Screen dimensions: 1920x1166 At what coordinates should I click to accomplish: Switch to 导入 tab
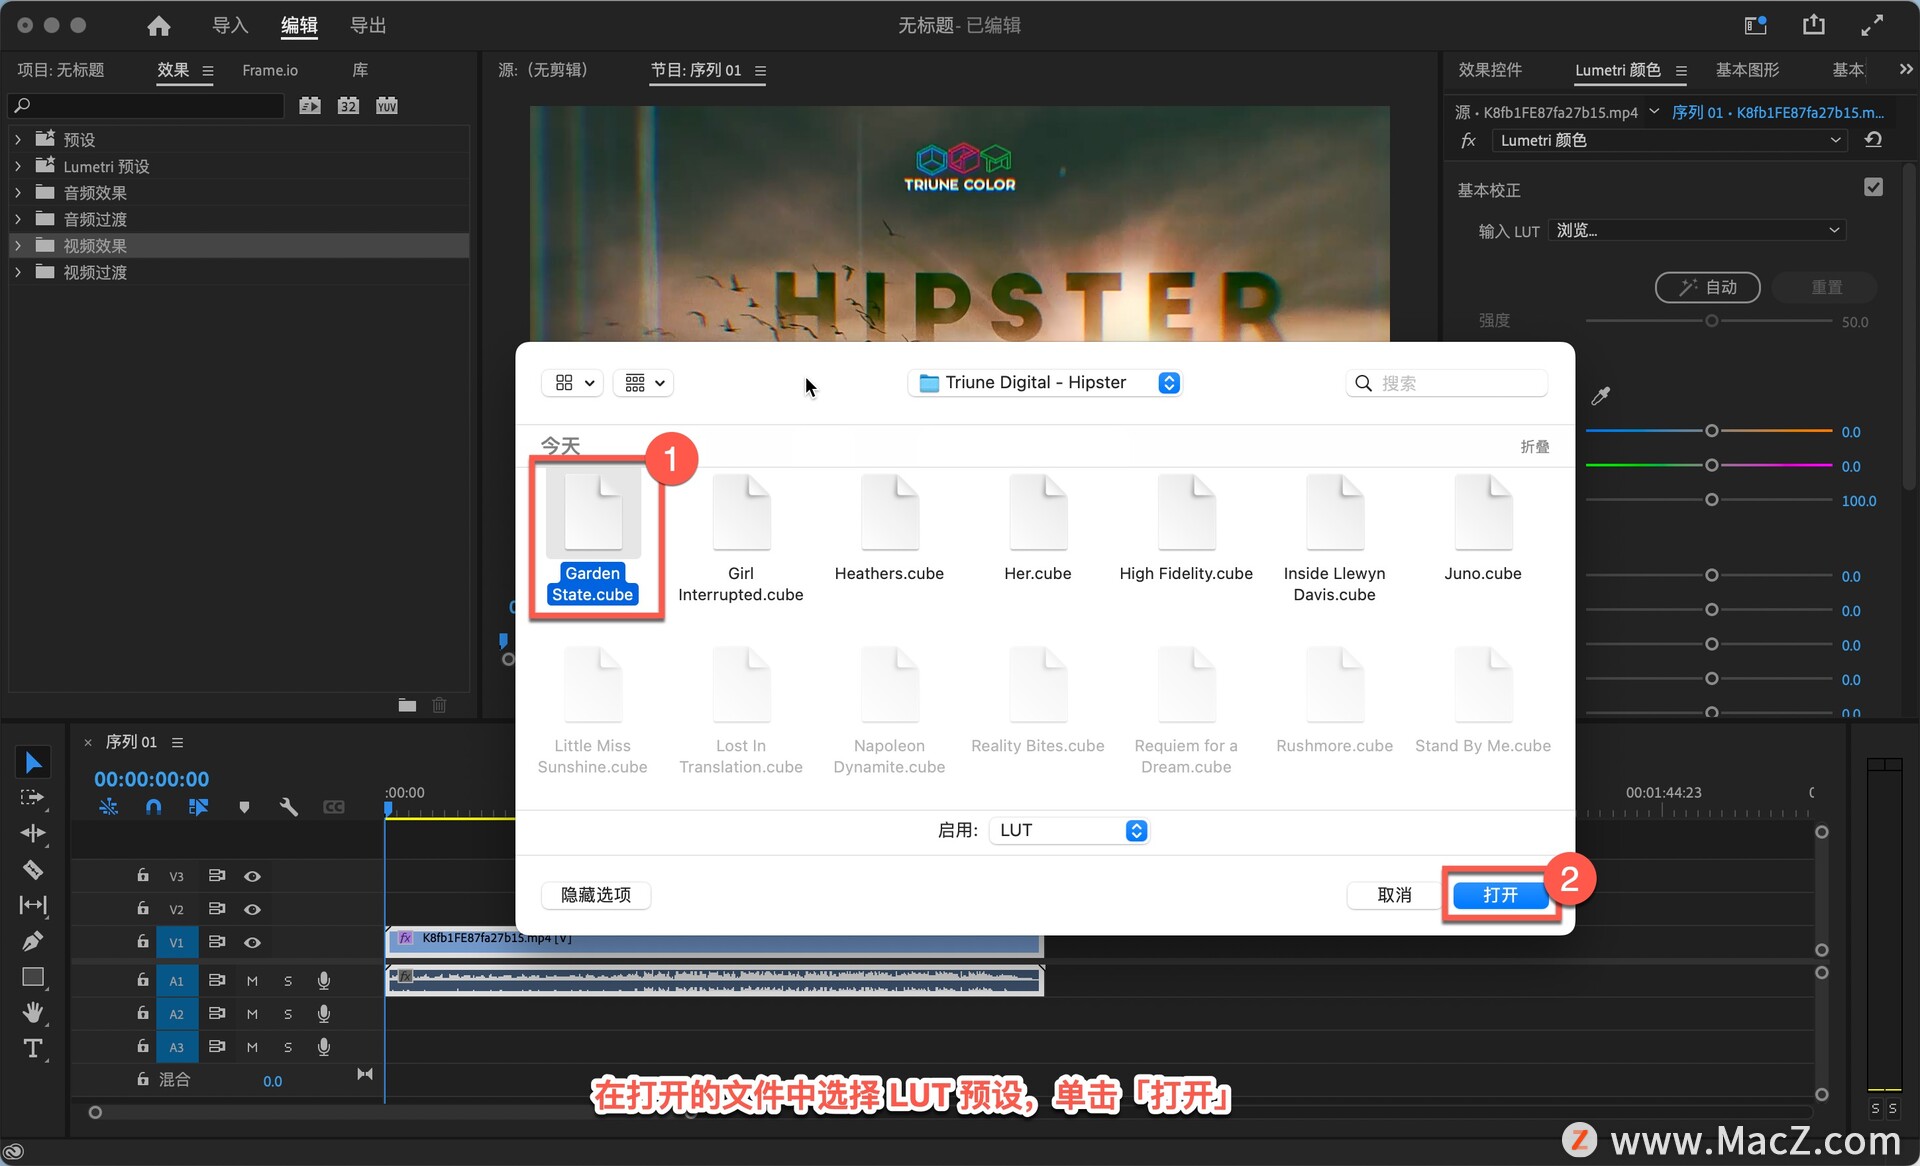[230, 25]
